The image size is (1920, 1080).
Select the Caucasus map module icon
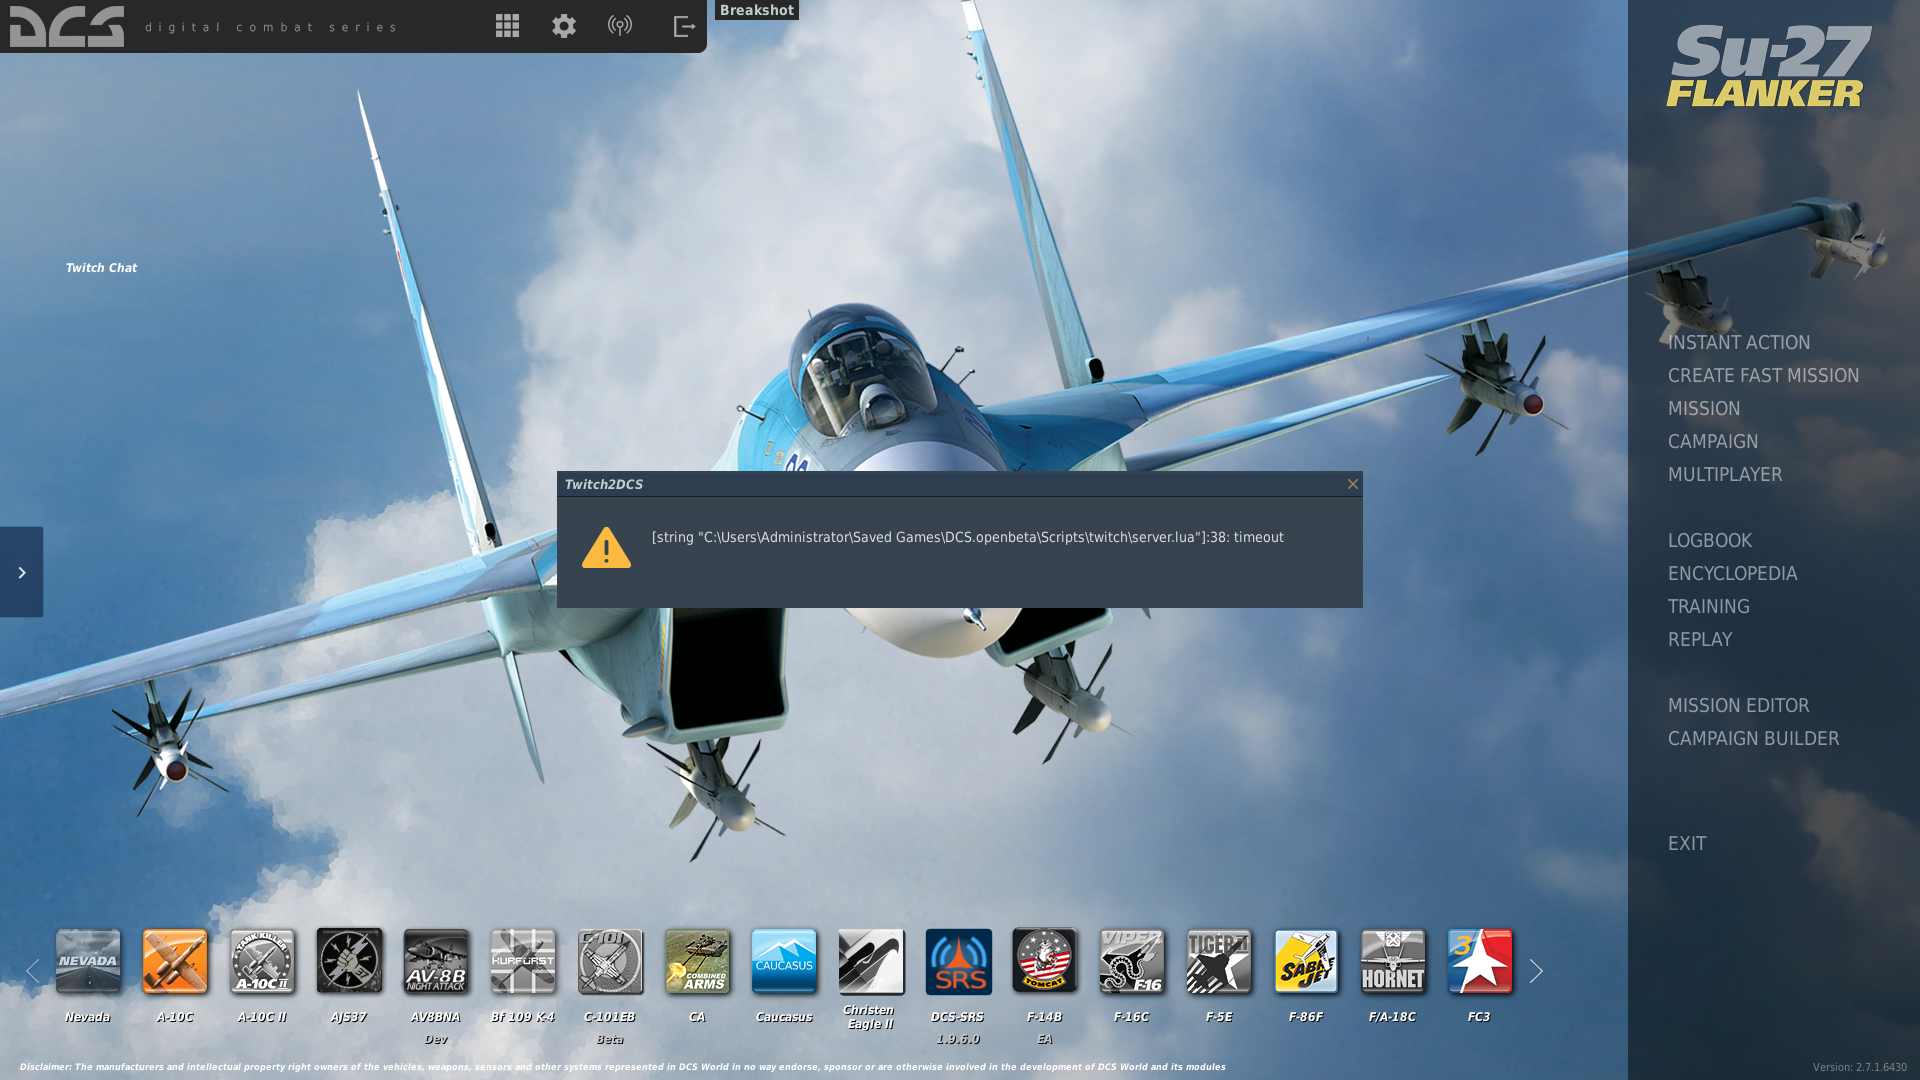tap(784, 961)
